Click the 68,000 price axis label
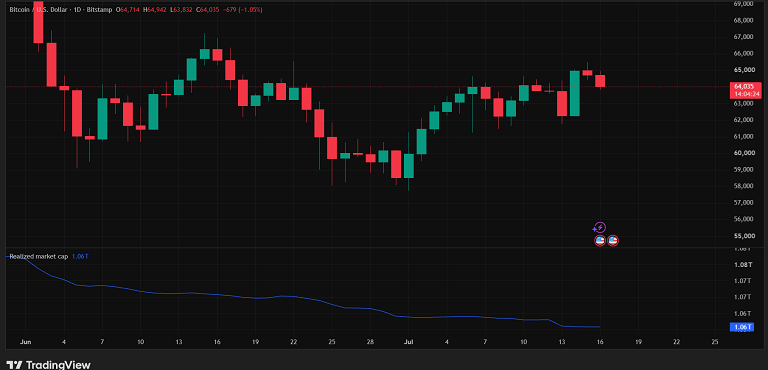768x370 pixels. coord(743,21)
